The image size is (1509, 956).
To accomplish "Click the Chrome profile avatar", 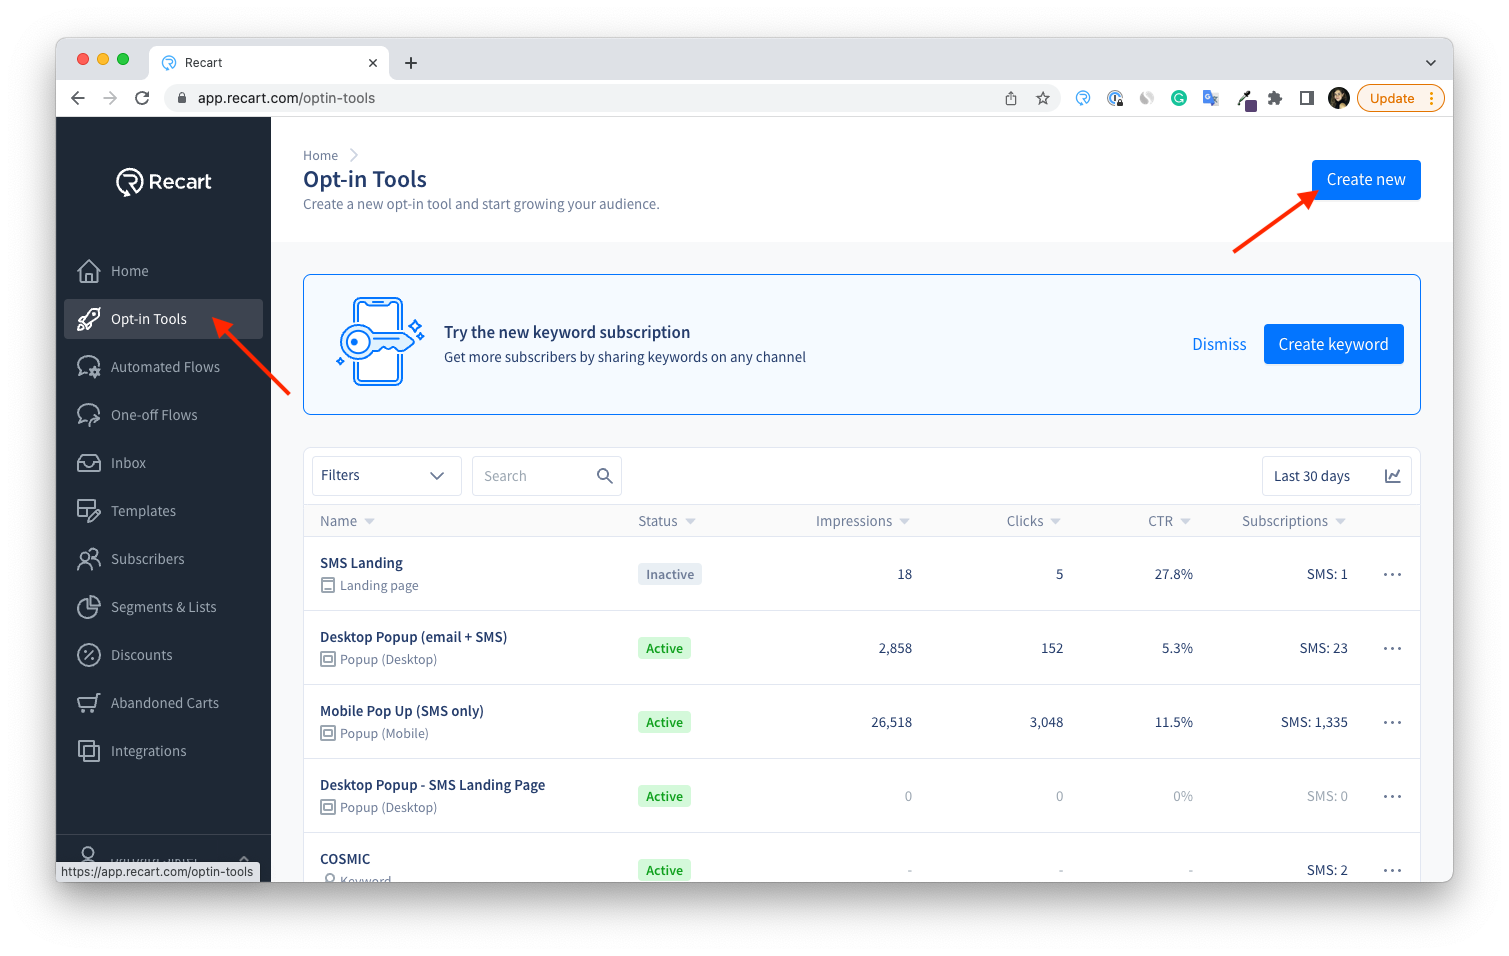I will pyautogui.click(x=1339, y=98).
